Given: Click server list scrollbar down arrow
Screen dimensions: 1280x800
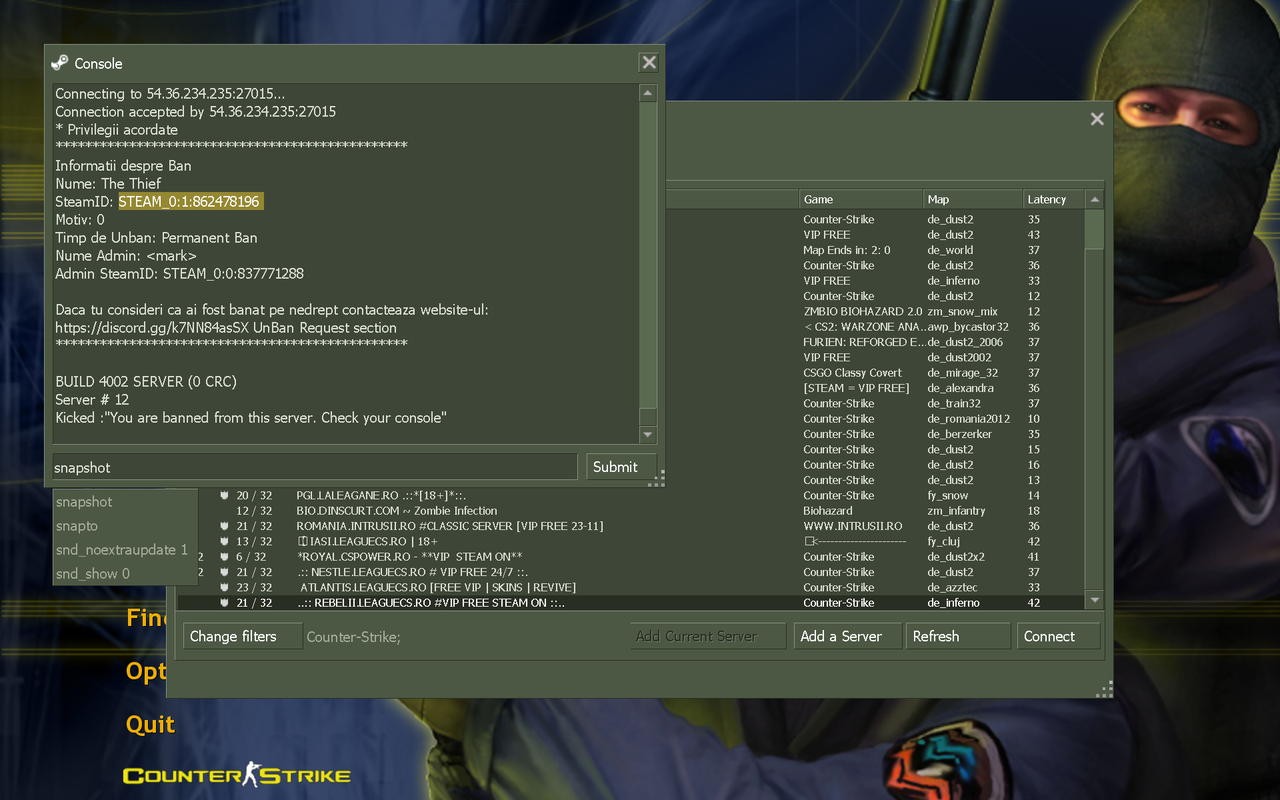Looking at the screenshot, I should (1095, 600).
